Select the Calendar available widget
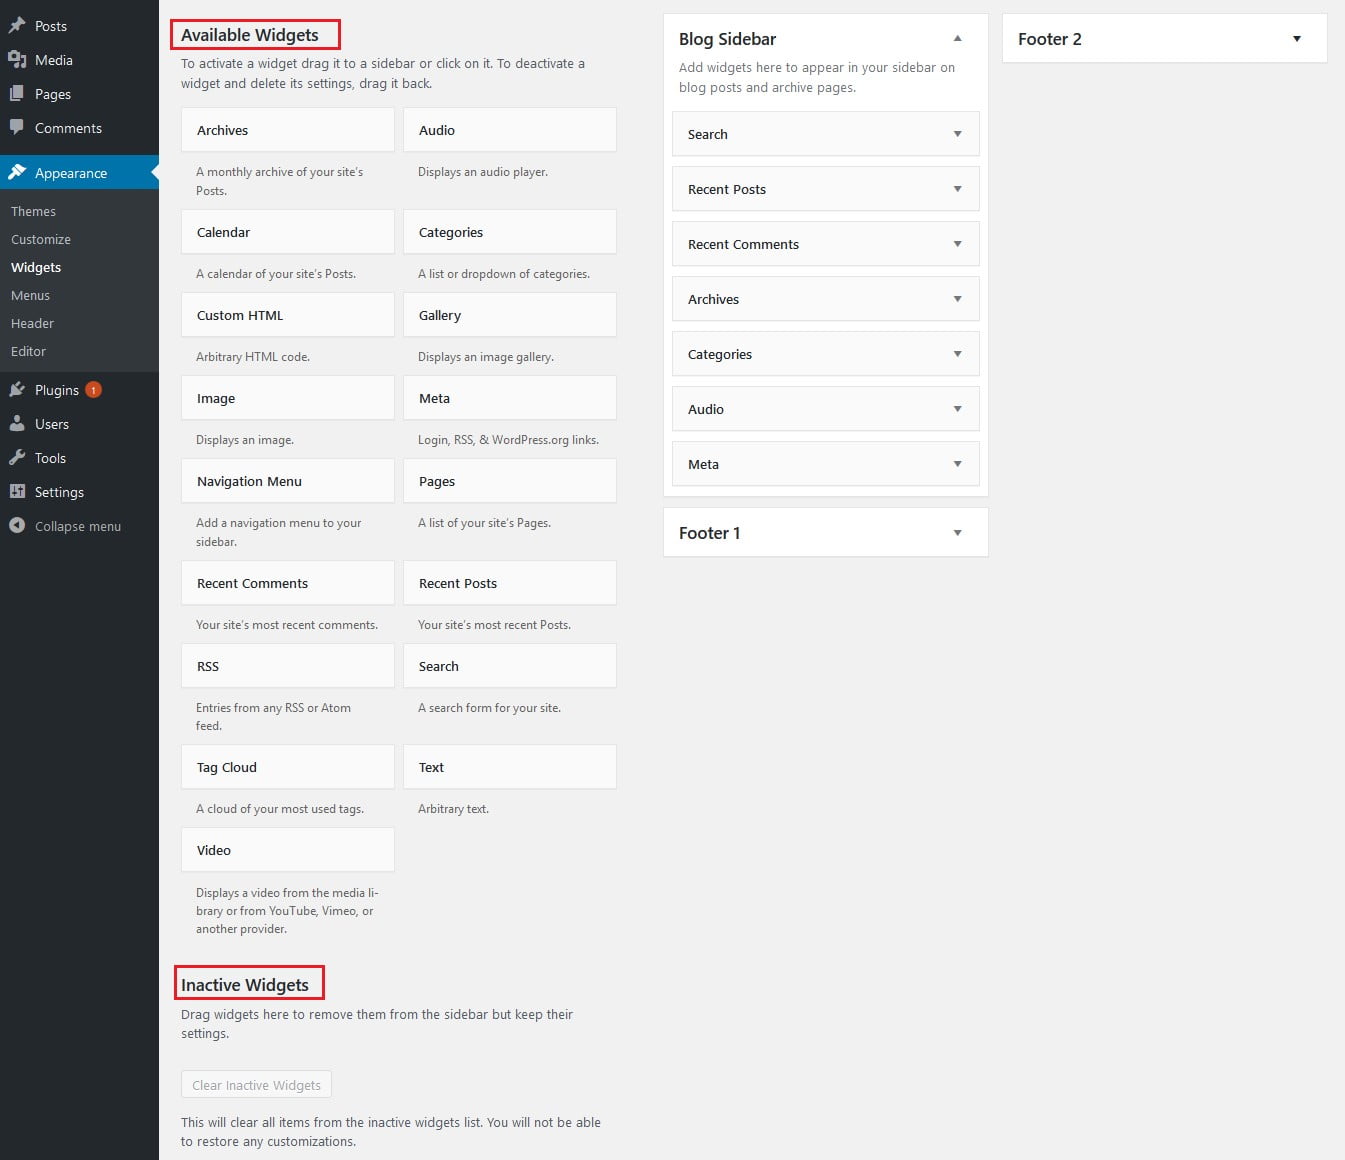This screenshot has width=1345, height=1160. click(x=288, y=232)
